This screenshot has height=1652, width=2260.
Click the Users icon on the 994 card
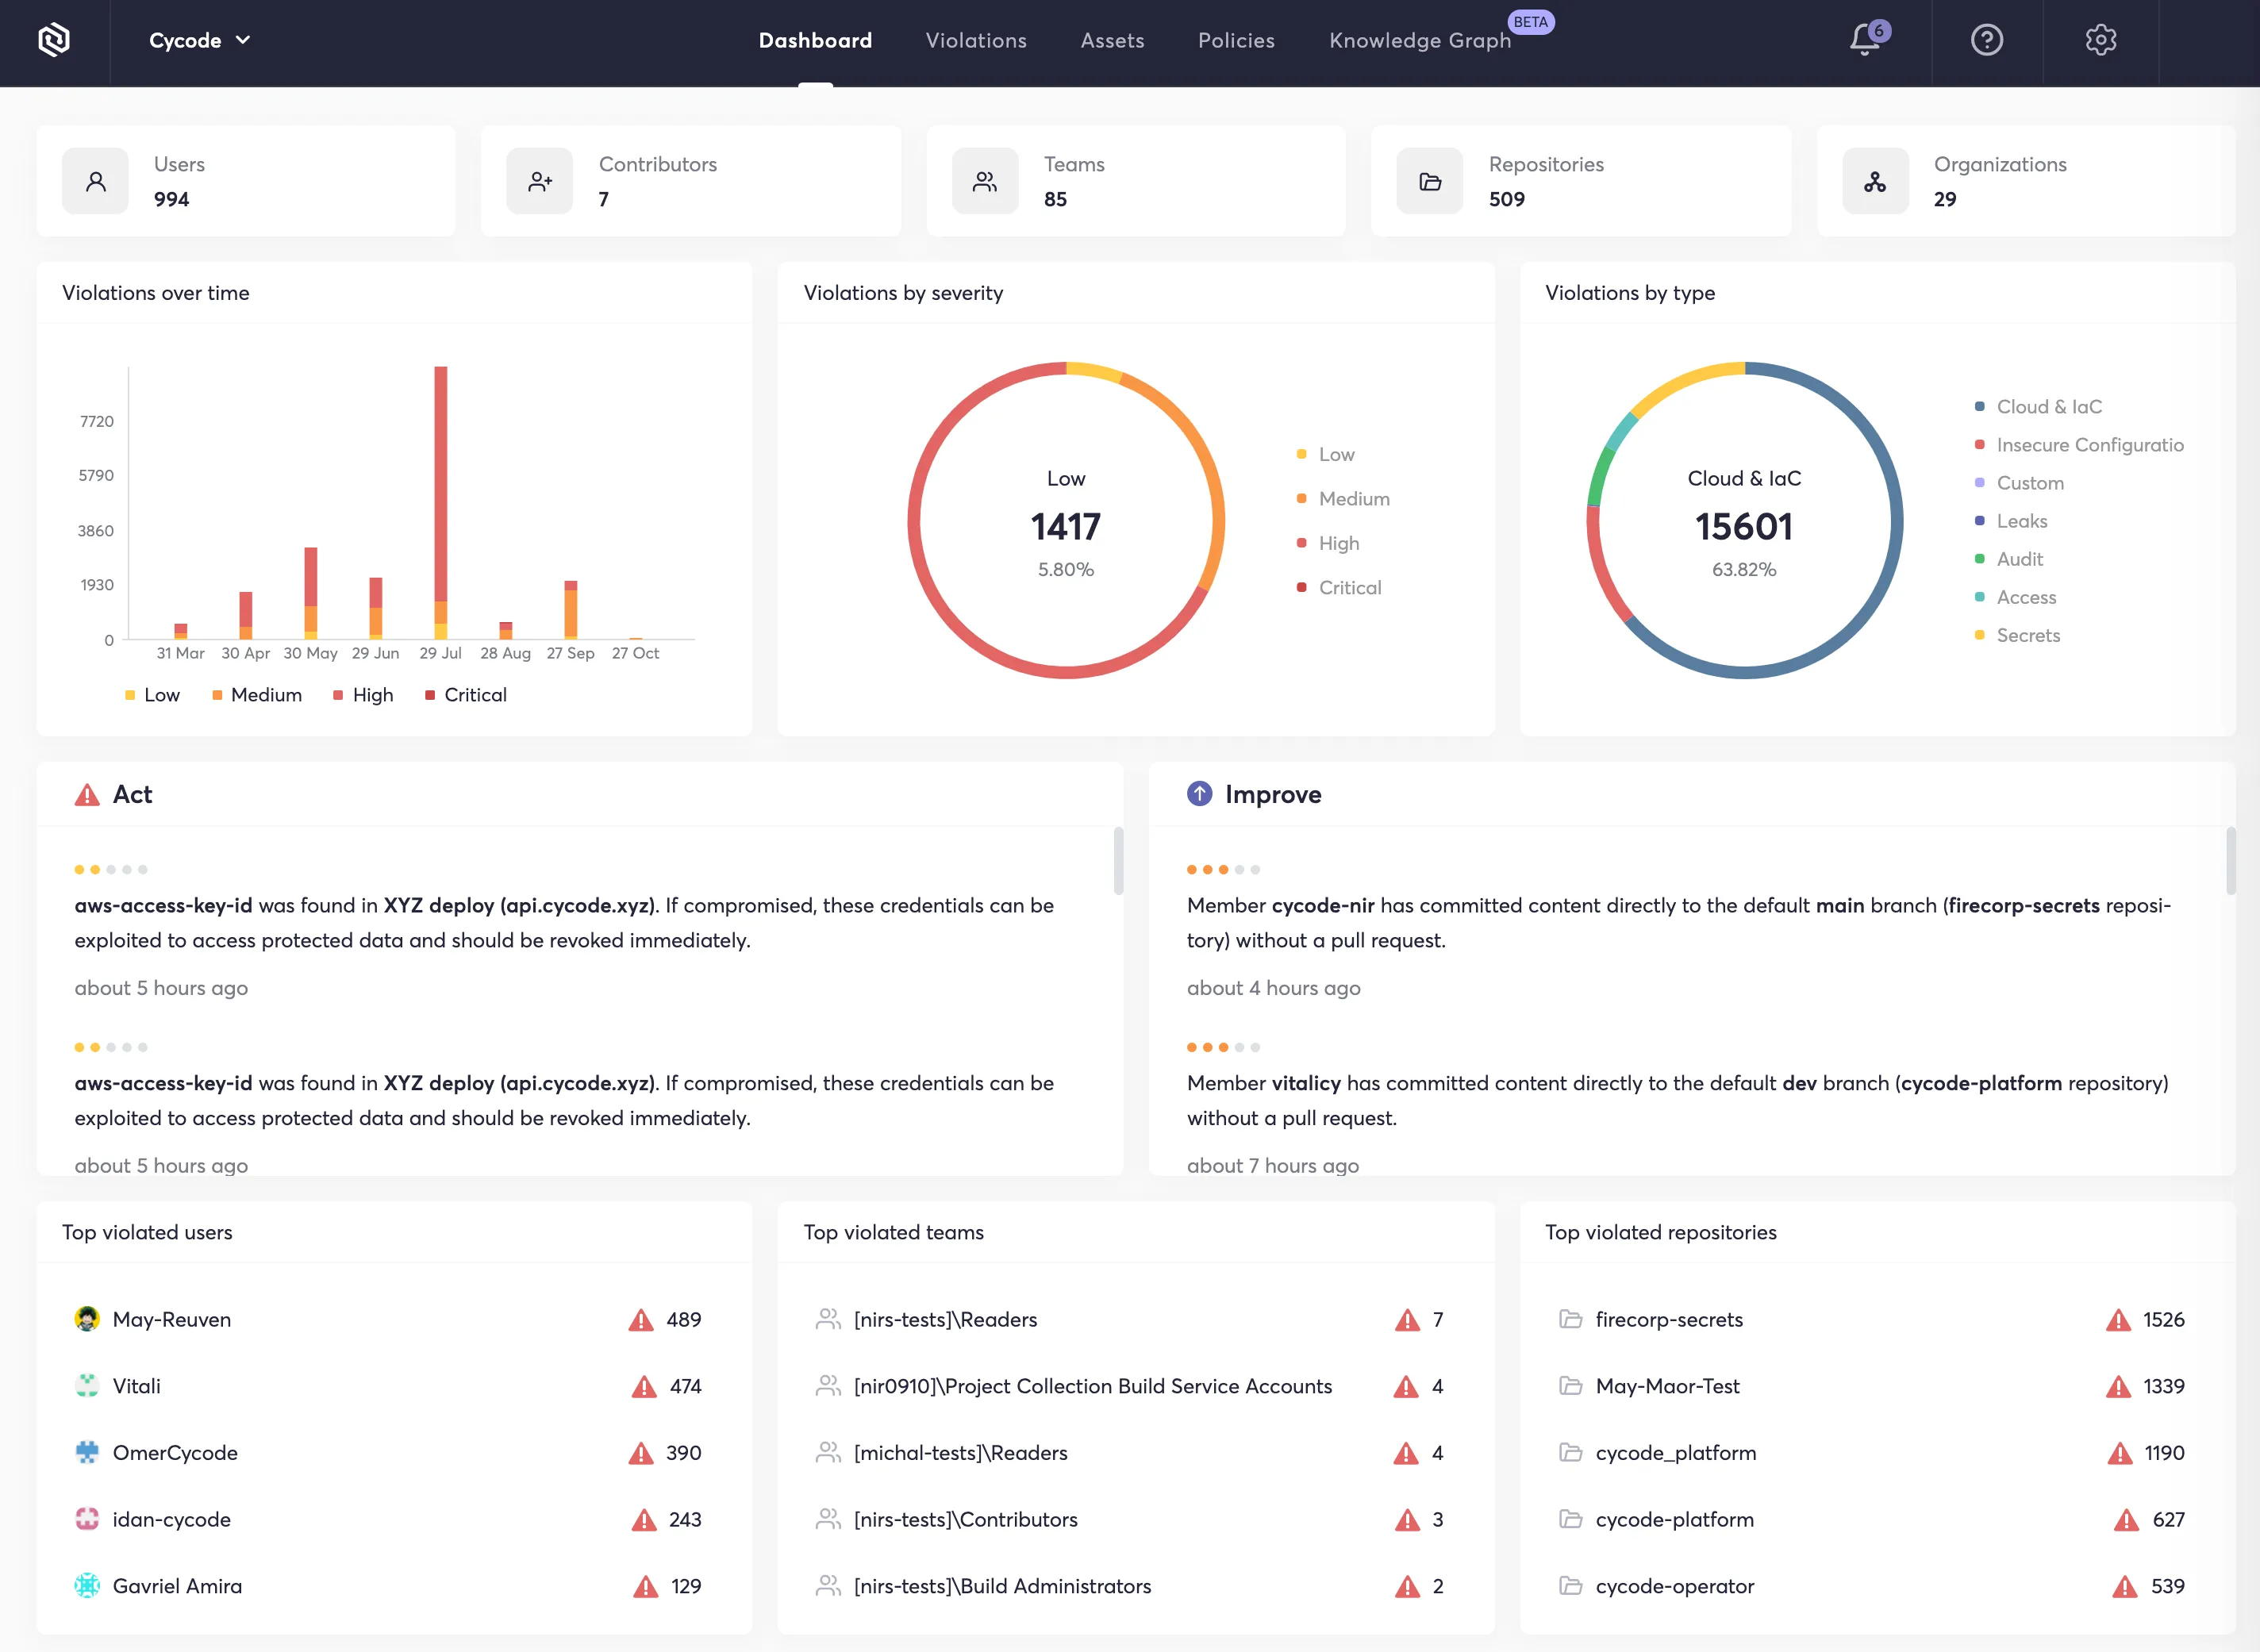pyautogui.click(x=95, y=181)
